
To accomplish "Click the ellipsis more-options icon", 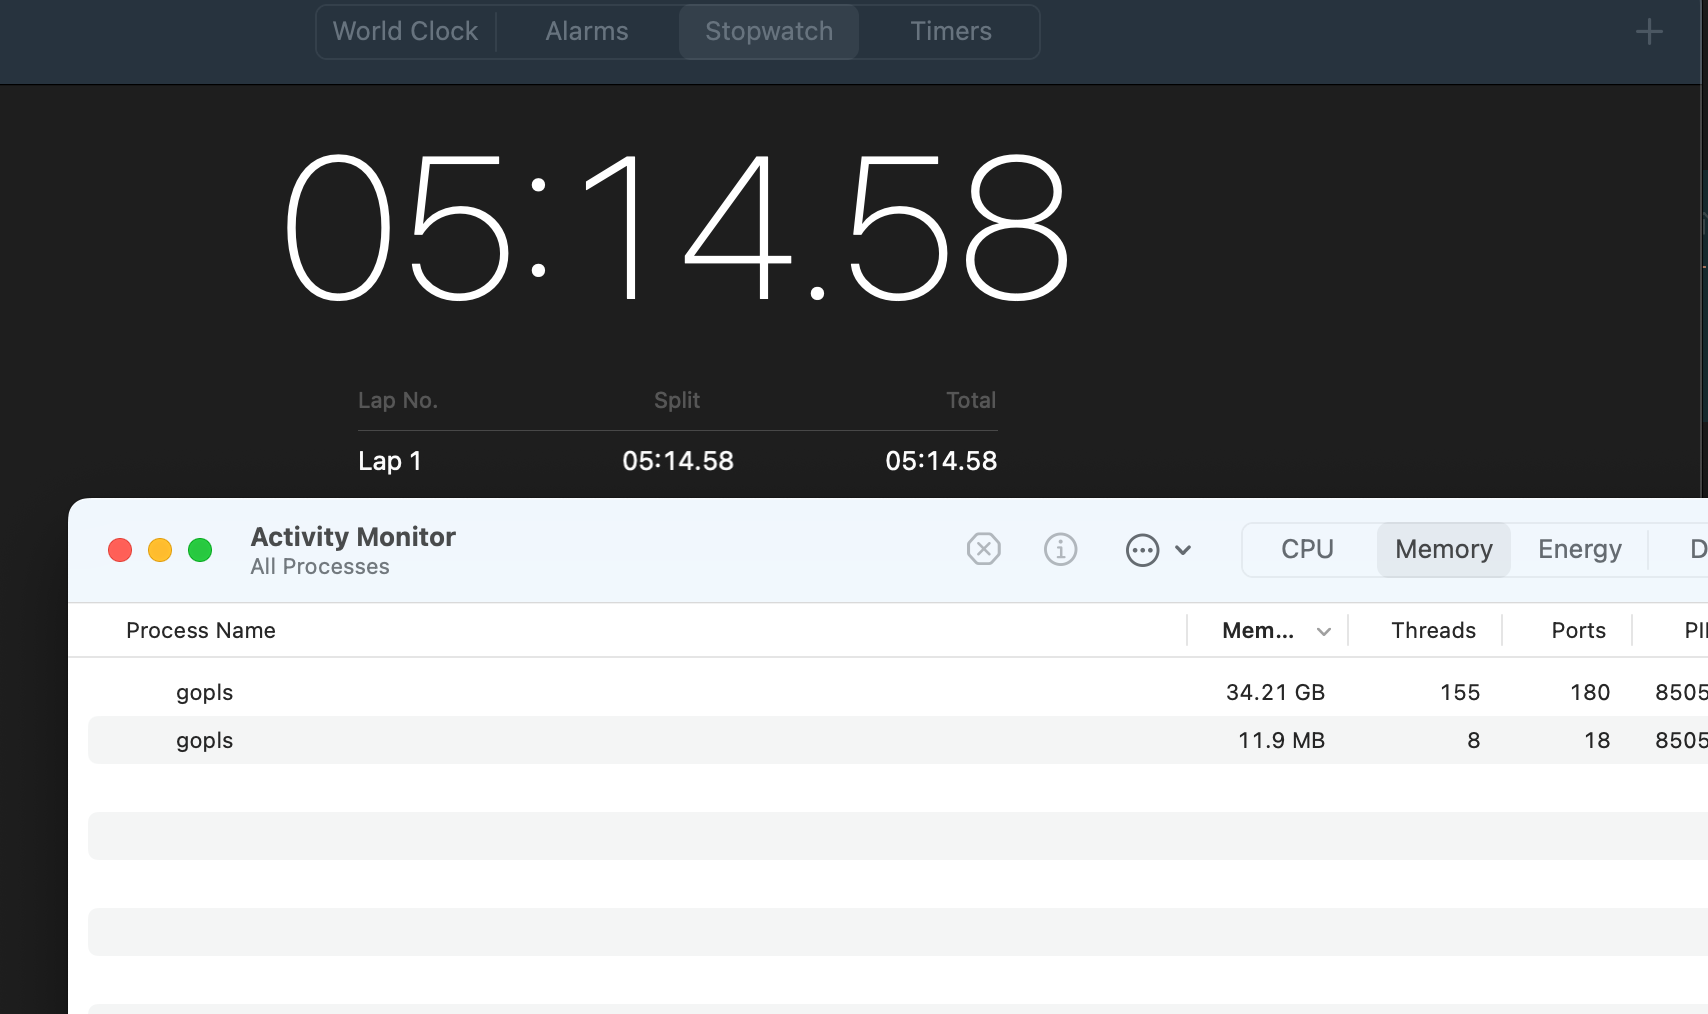I will [1142, 550].
